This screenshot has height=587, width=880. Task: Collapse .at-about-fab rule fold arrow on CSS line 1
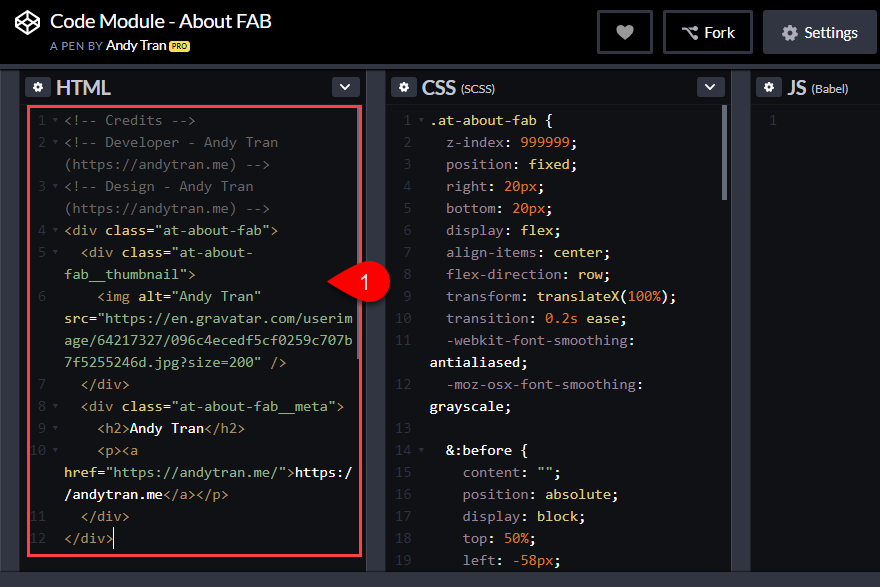click(421, 120)
